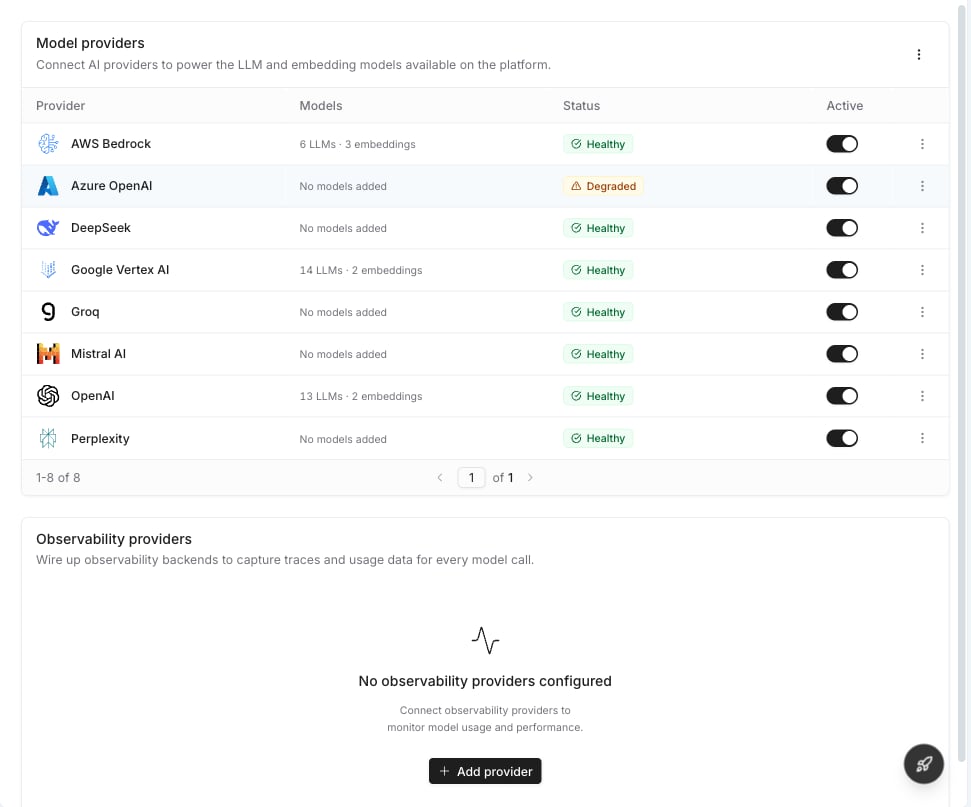Select the AWS Bedrock provider name

point(111,144)
